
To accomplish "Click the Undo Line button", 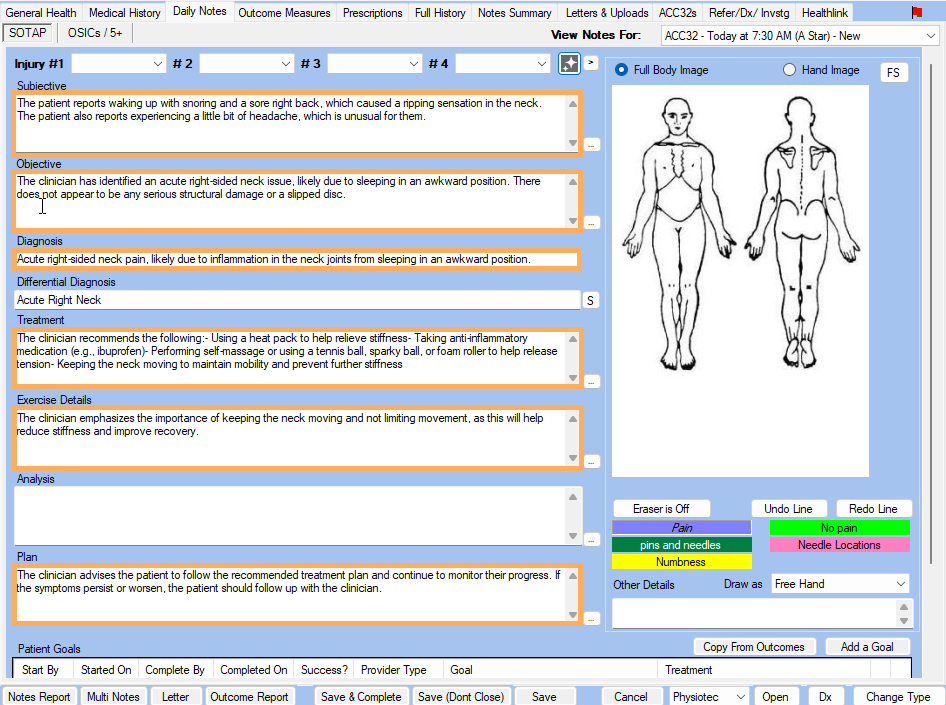I will [x=788, y=508].
